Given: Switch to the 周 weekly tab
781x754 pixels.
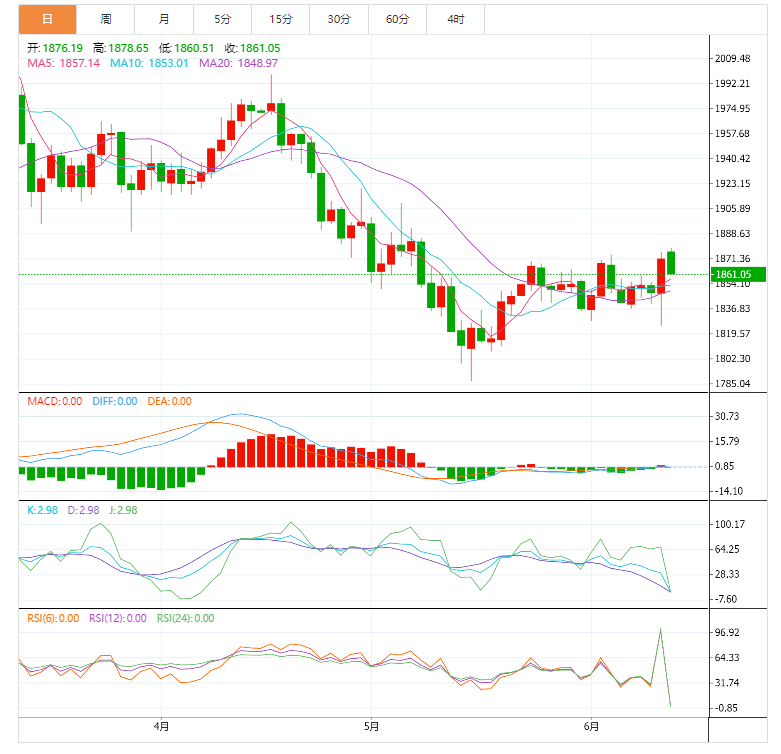Looking at the screenshot, I should tap(106, 19).
